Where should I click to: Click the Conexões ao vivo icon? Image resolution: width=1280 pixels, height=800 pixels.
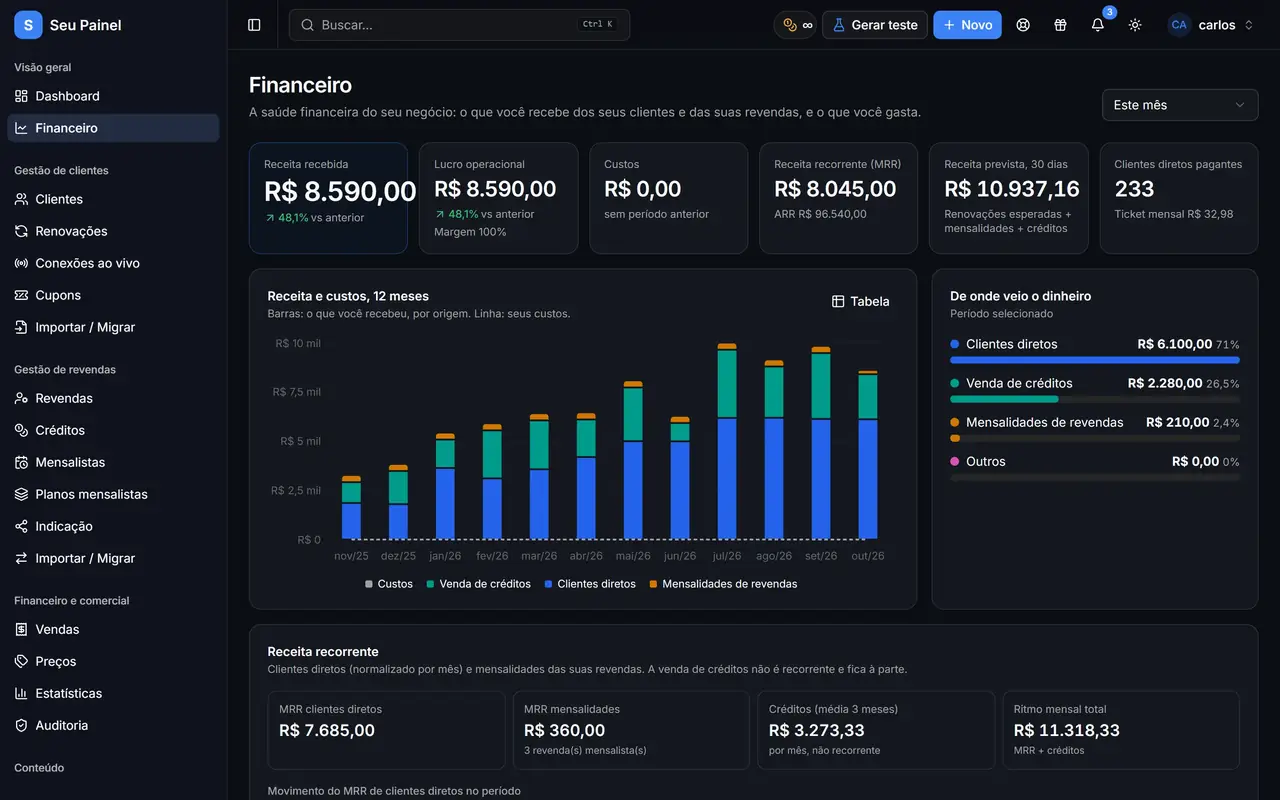point(21,263)
